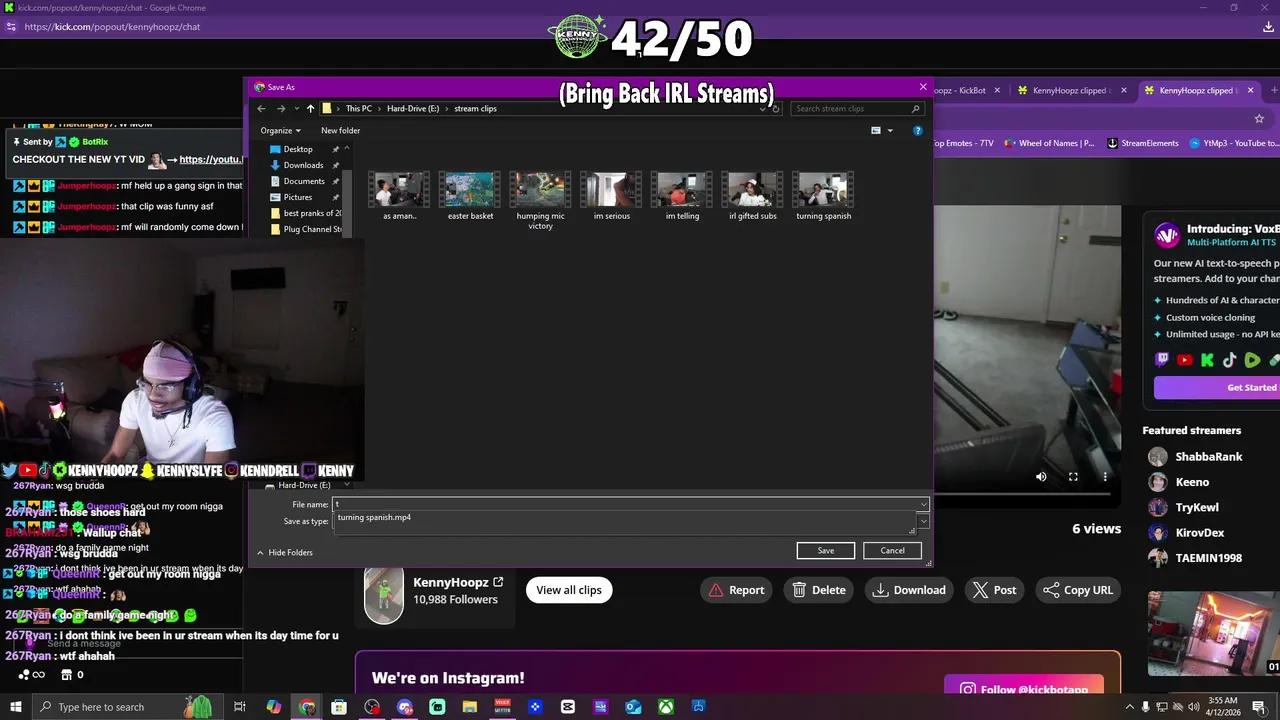Go back in Save As dialog
The width and height of the screenshot is (1280, 720).
click(x=262, y=108)
